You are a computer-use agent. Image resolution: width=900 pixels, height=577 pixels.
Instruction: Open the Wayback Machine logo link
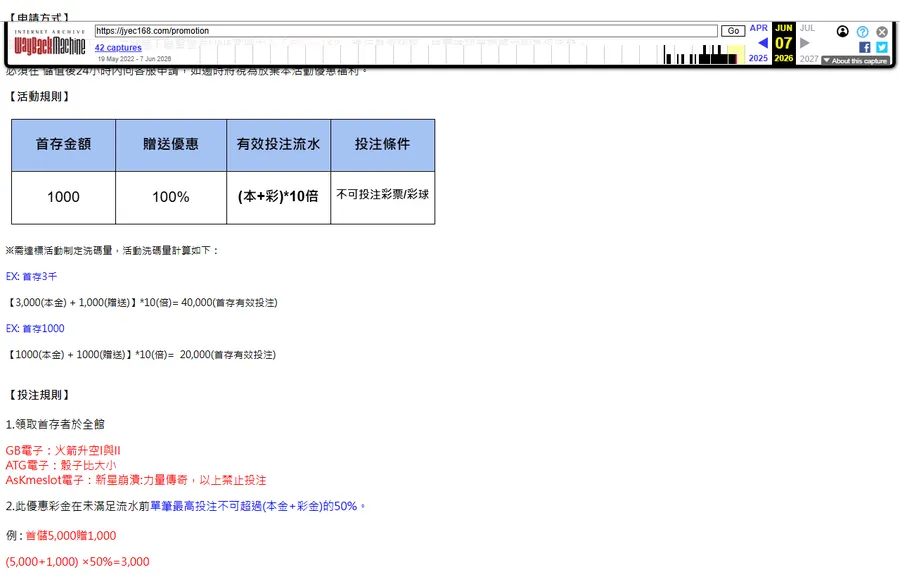pos(49,43)
